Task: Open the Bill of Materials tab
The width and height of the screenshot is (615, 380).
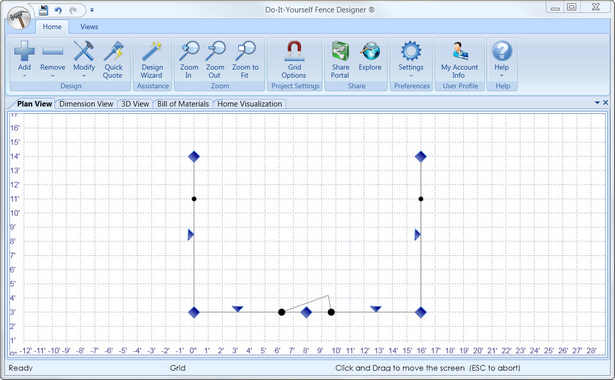Action: coord(183,104)
